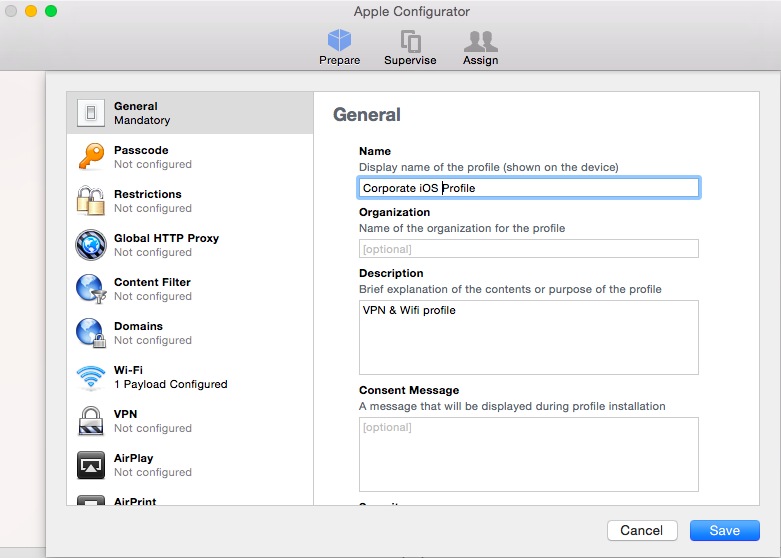Click the Domains globe-lock icon

[x=91, y=333]
